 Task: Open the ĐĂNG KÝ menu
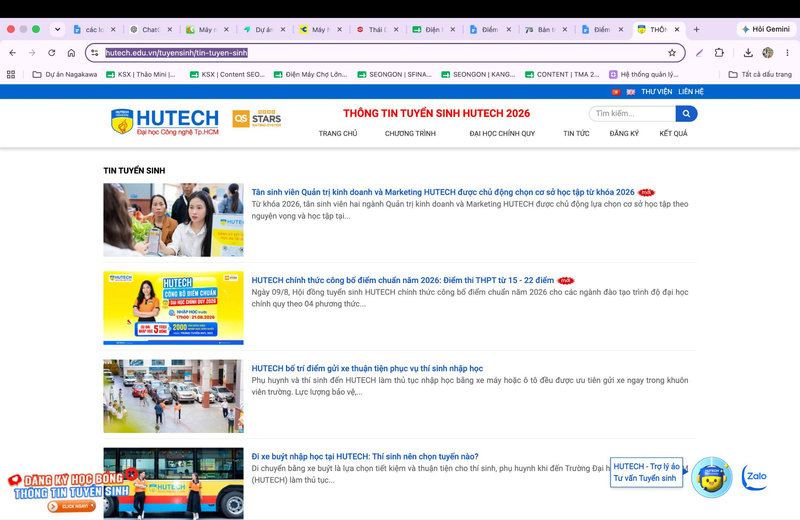[x=624, y=134]
